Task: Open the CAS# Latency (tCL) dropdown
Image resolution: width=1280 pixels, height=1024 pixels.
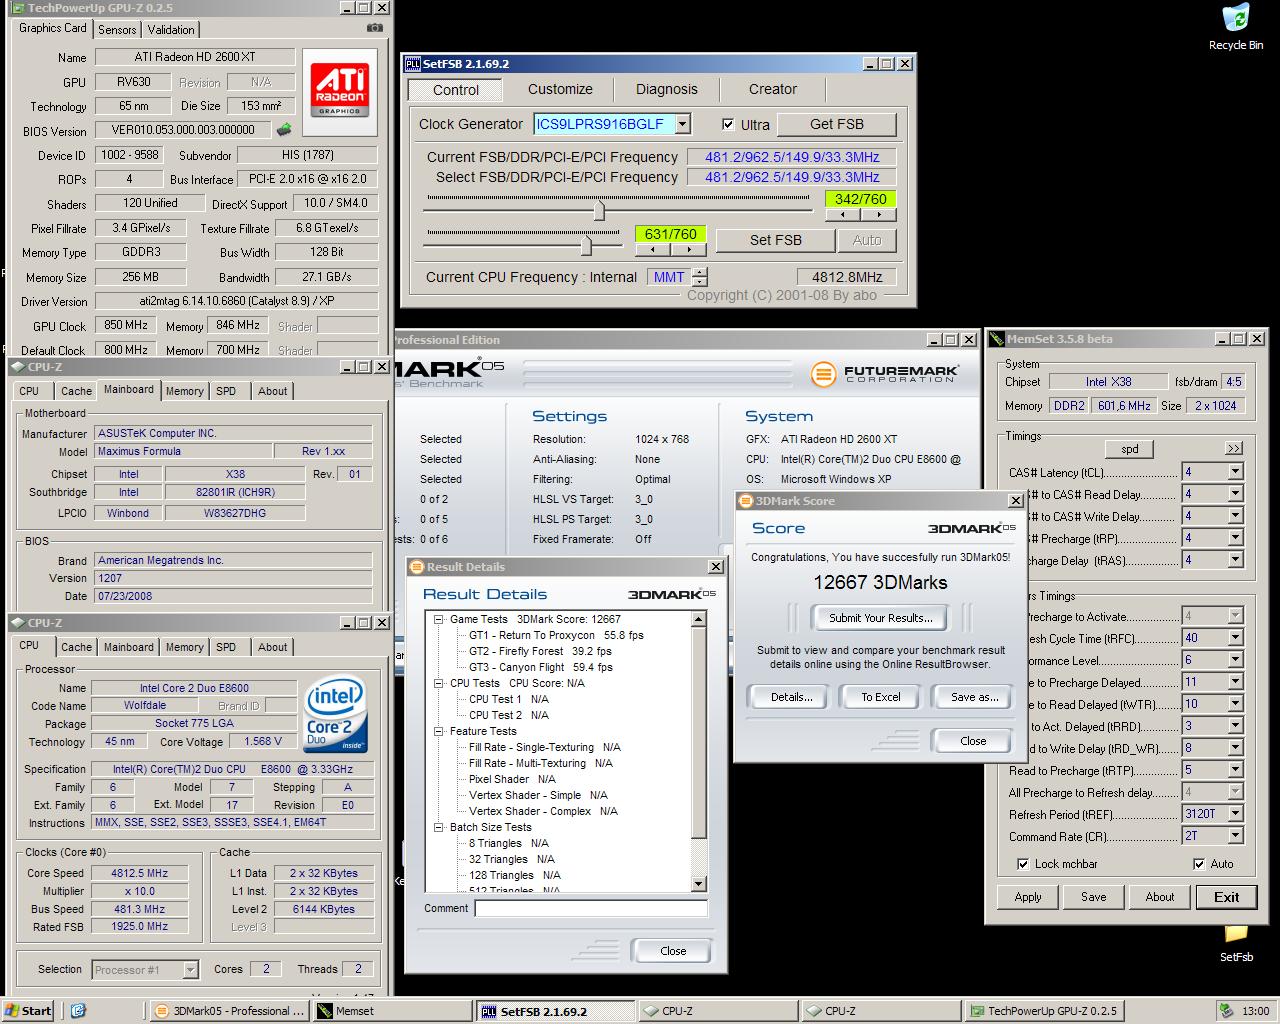Action: (1235, 472)
